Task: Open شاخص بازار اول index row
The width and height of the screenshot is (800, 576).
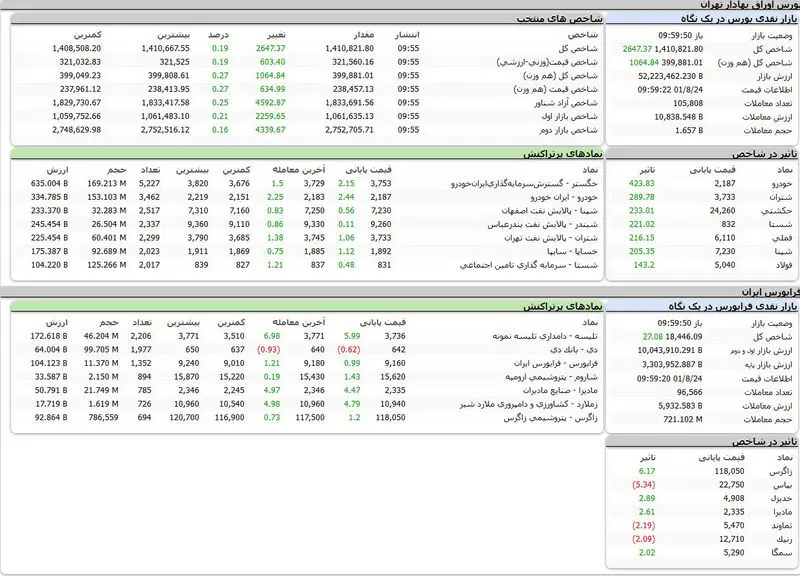Action: pyautogui.click(x=569, y=116)
